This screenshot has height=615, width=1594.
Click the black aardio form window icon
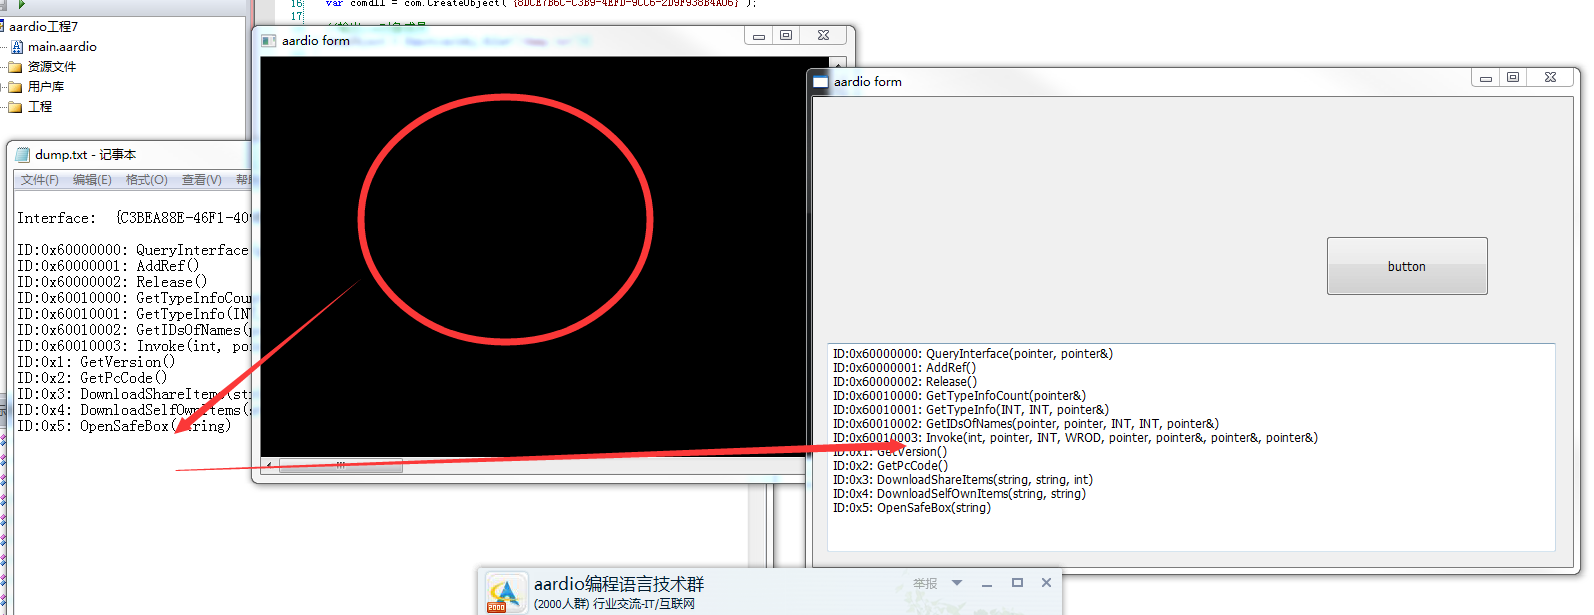click(x=268, y=41)
